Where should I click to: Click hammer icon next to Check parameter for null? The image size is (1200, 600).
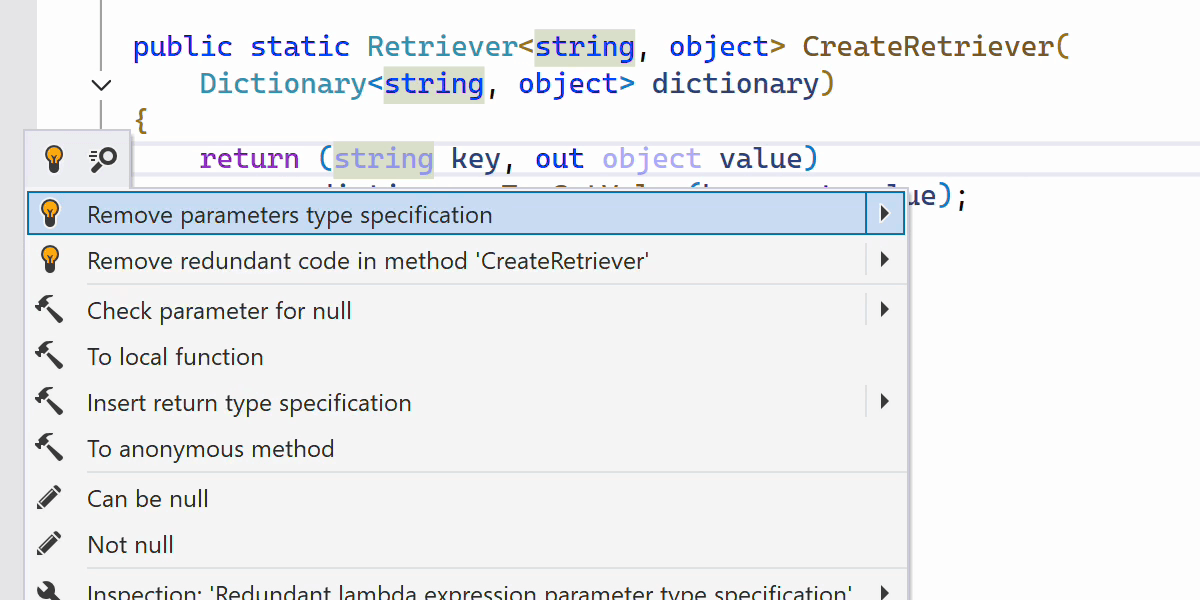point(50,310)
